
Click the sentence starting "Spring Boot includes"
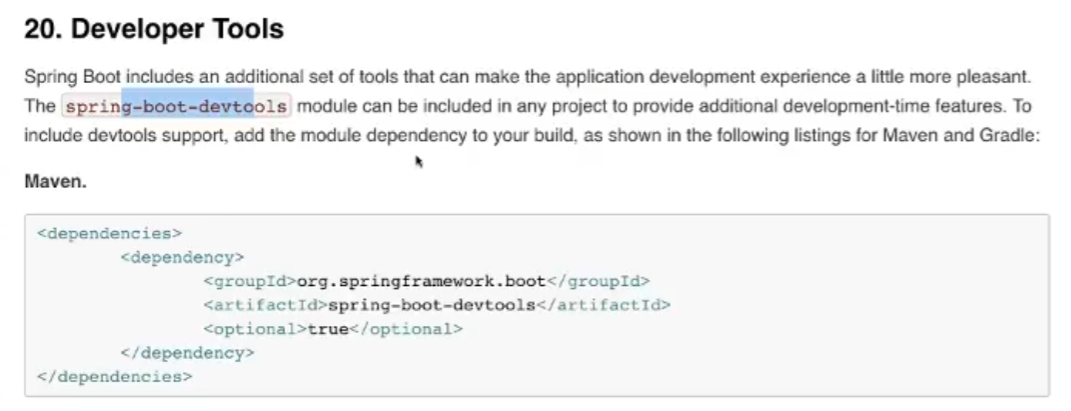click(527, 77)
